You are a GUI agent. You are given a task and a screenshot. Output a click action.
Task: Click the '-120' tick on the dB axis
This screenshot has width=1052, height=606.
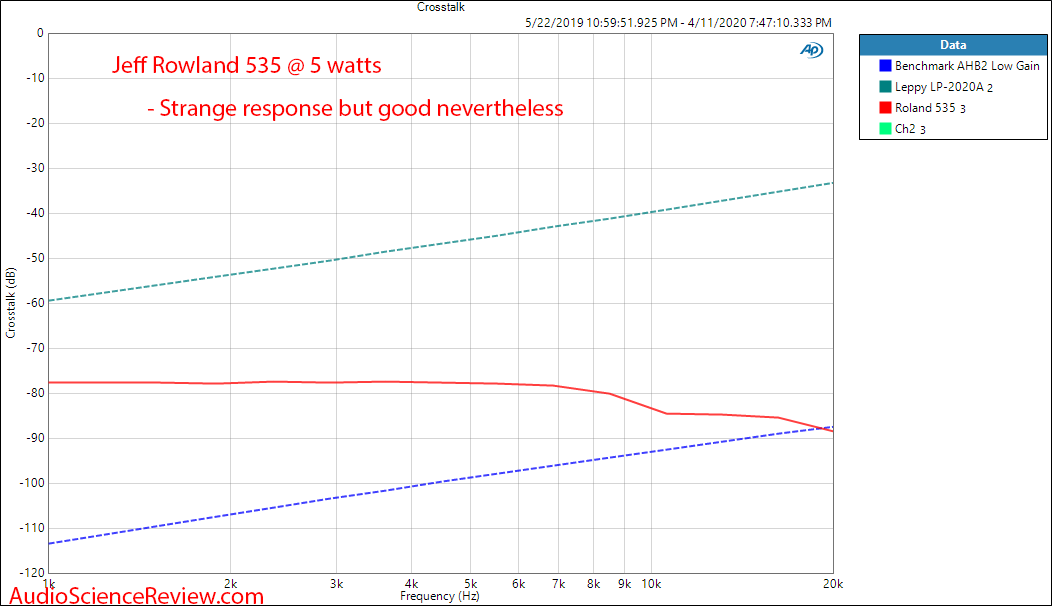click(32, 572)
